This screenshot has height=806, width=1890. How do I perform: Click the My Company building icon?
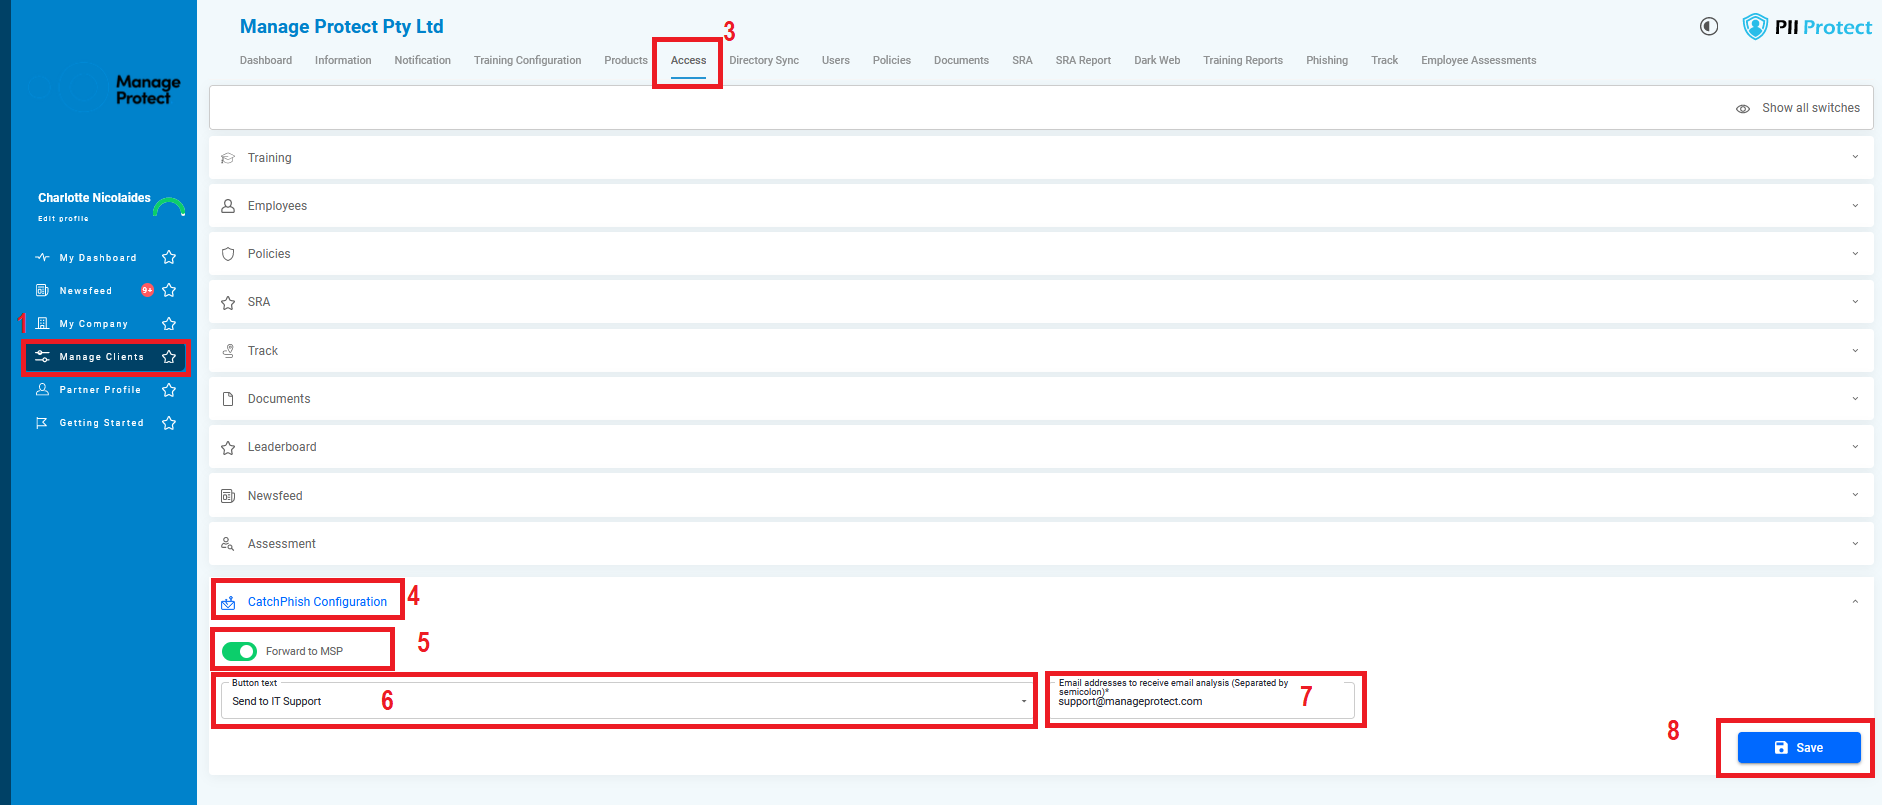point(42,324)
